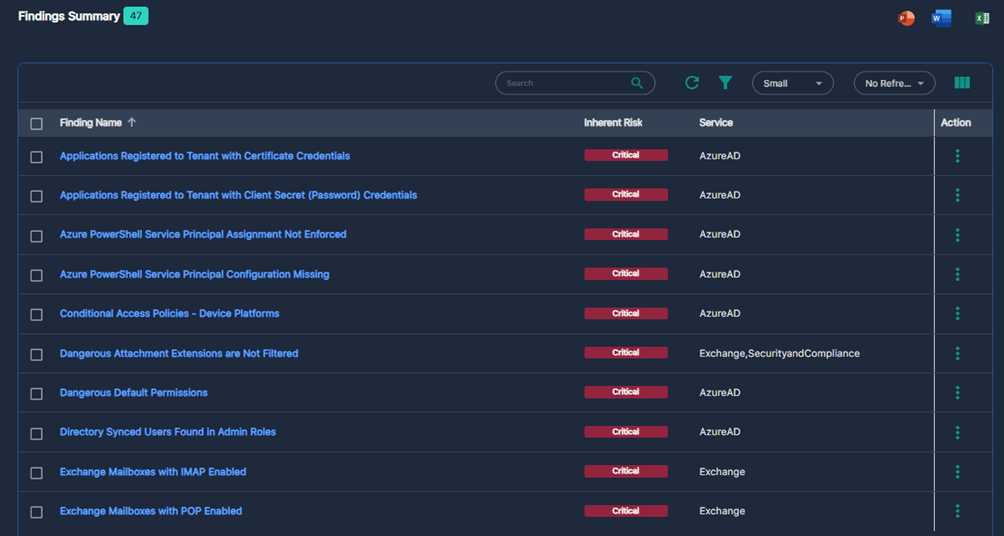
Task: Open Azure PowerShell Service Principal Configuration Missing
Action: click(194, 275)
